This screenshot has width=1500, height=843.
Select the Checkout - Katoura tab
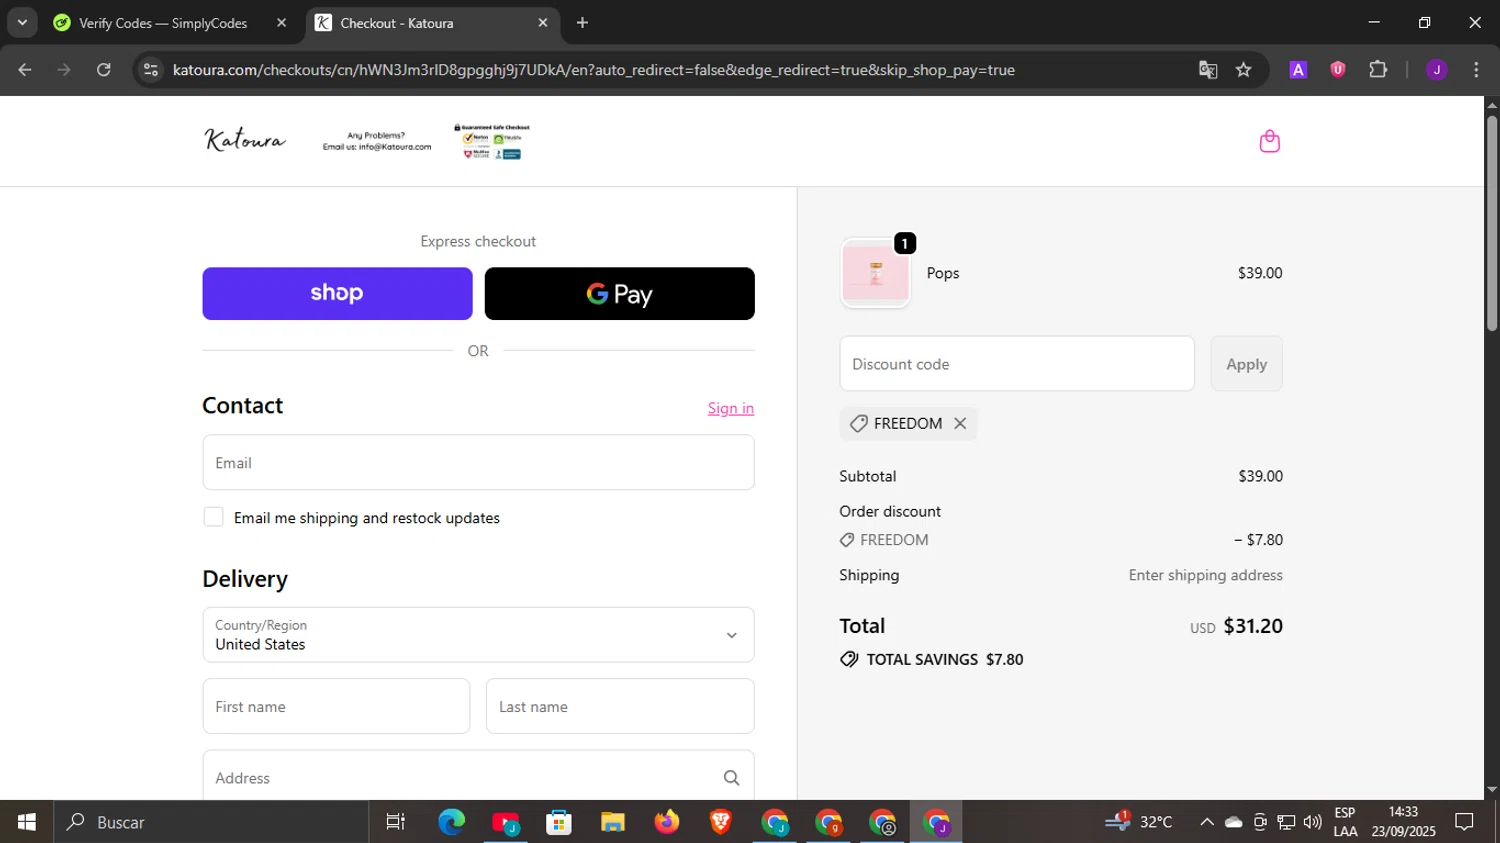point(433,23)
